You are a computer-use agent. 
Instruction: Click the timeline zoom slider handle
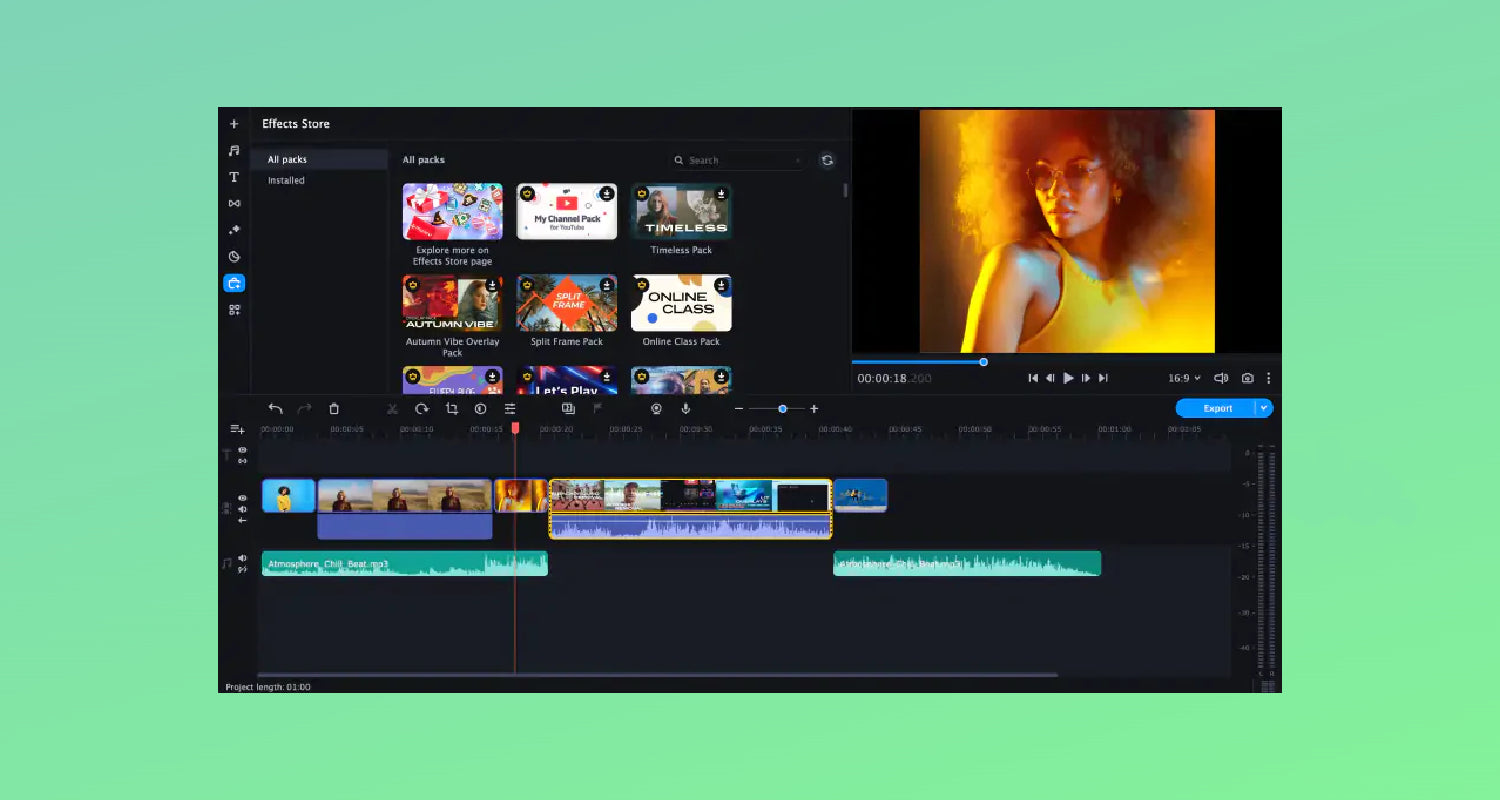coord(782,408)
